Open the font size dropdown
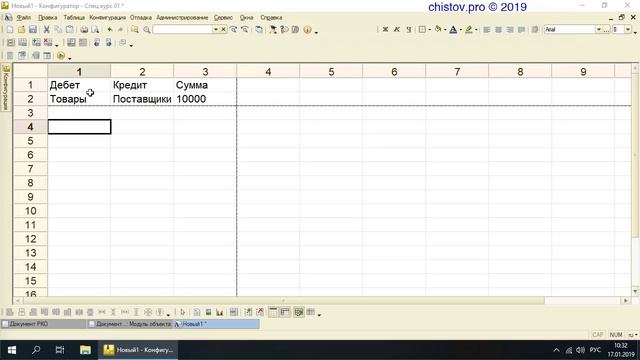640x360 pixels. coord(628,29)
